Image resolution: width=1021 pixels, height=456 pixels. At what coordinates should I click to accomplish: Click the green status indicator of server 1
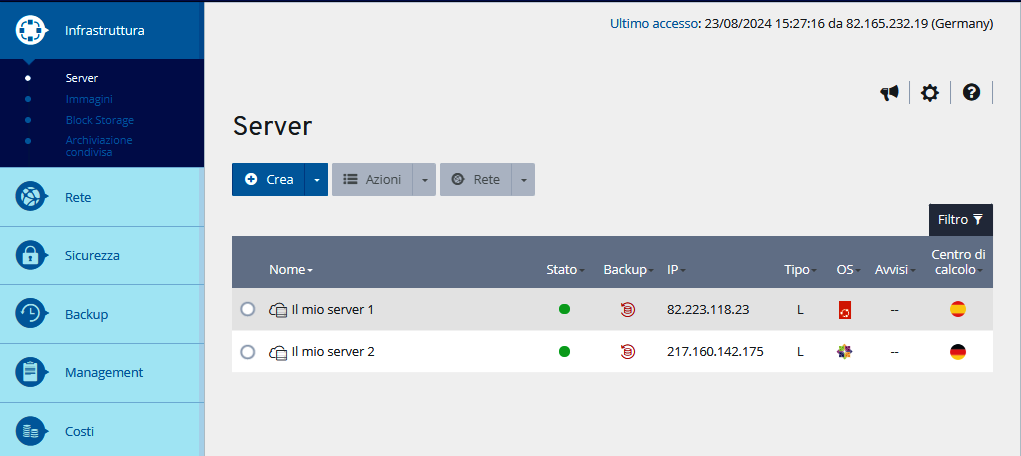[564, 310]
